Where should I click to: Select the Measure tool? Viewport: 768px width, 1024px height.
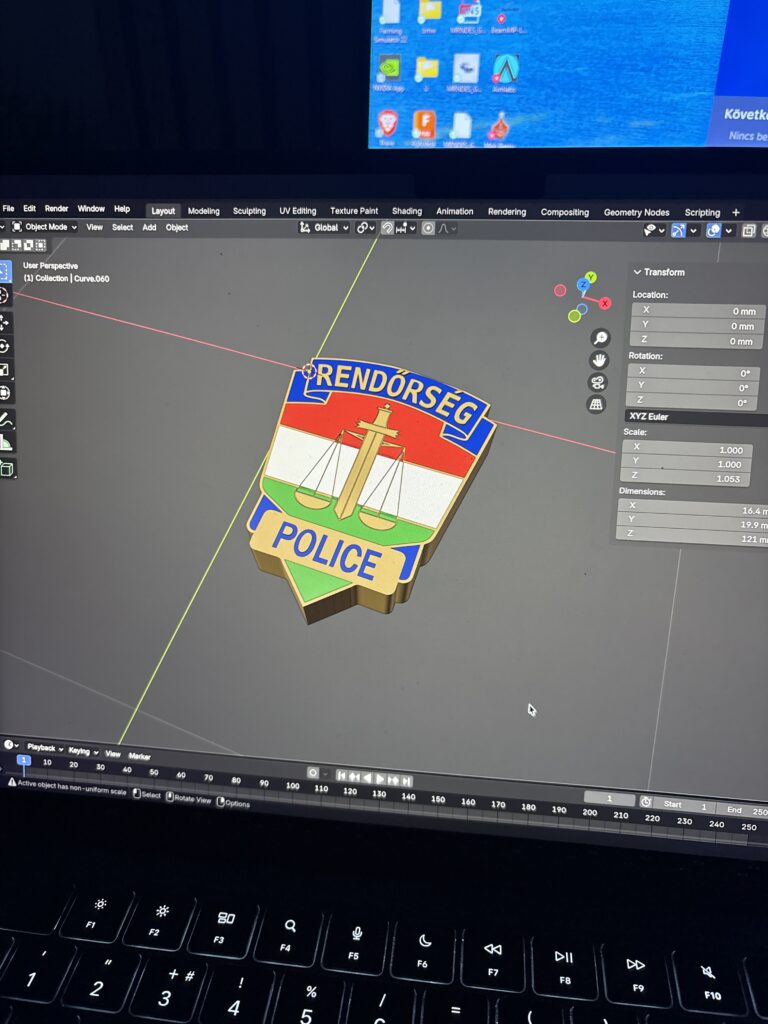(6, 443)
